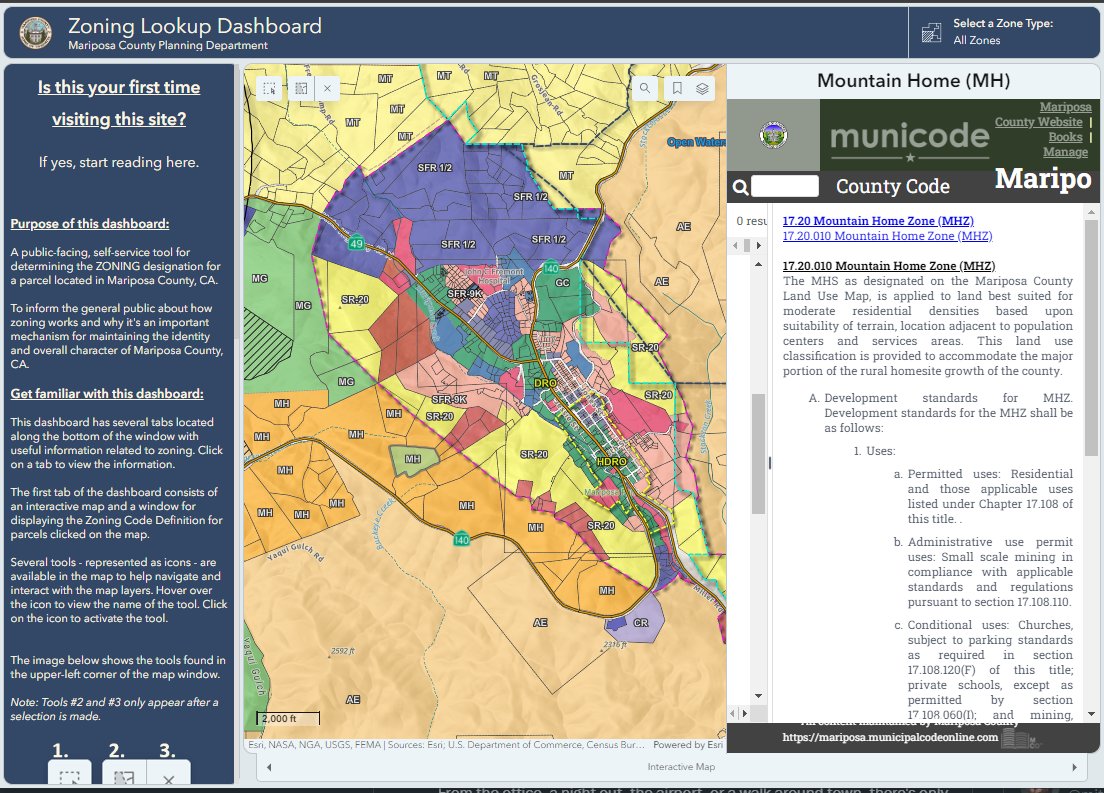Click the municode logo banner

pos(909,137)
